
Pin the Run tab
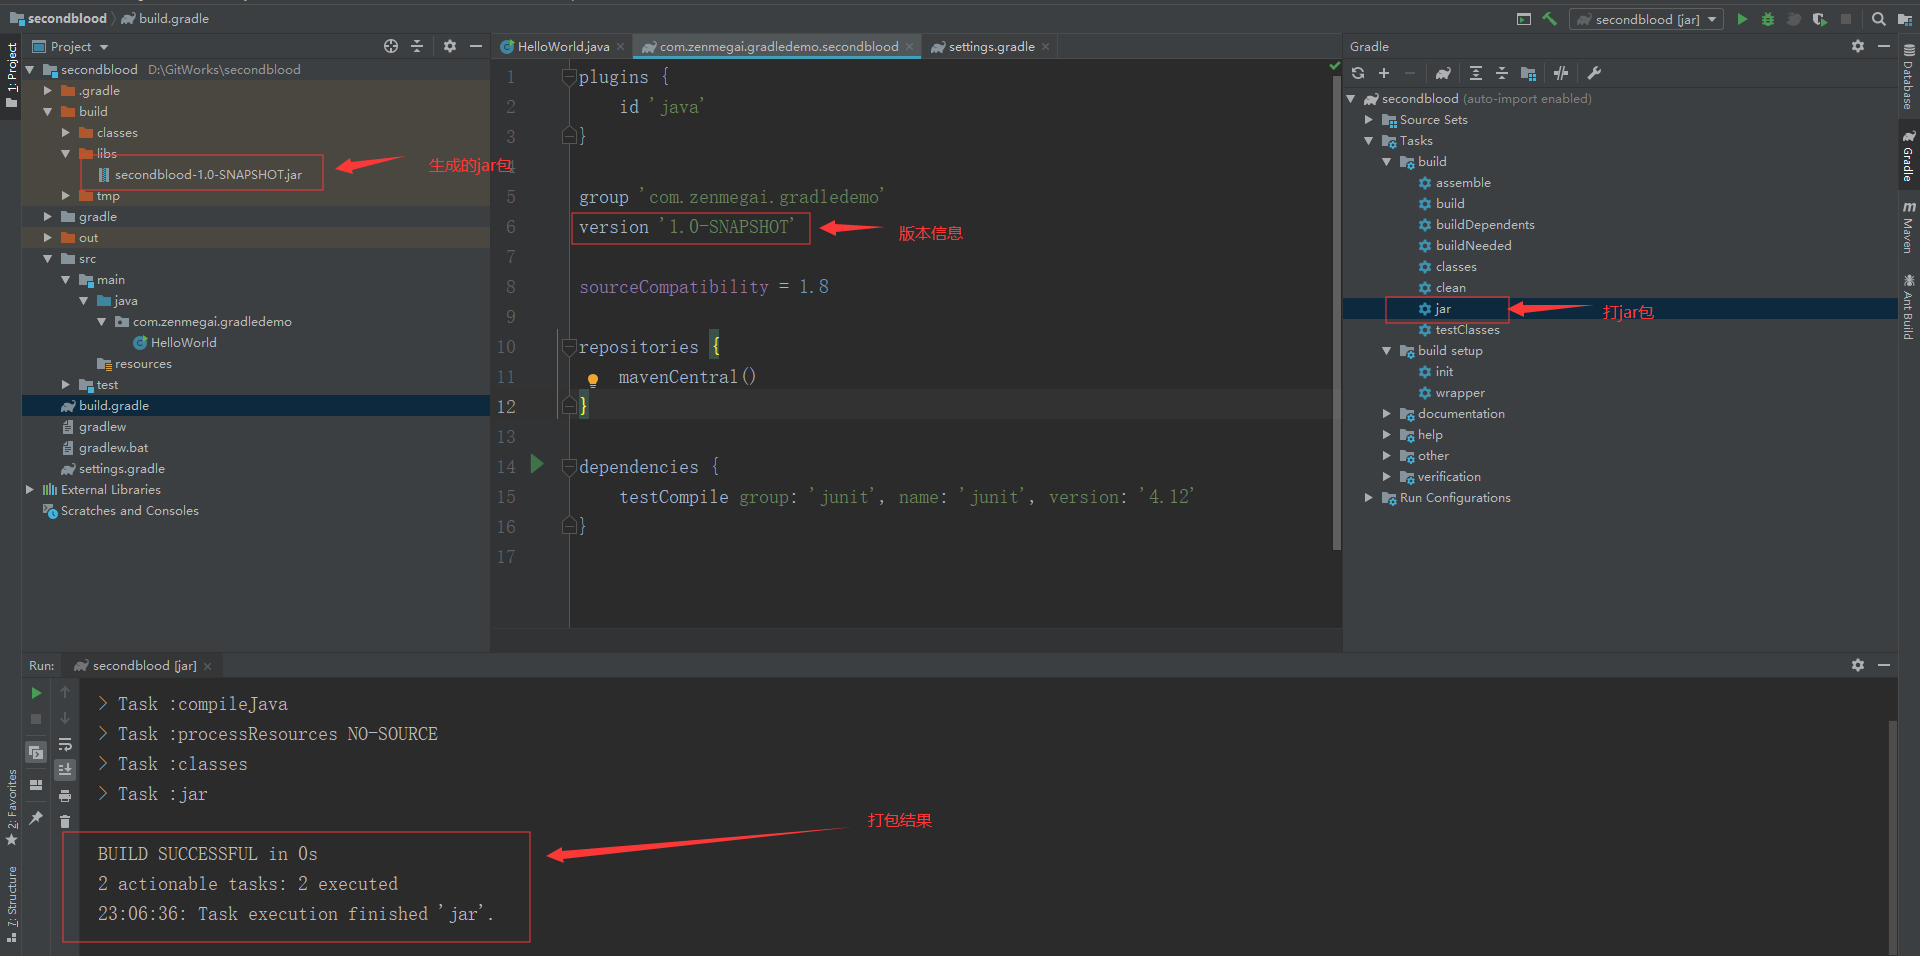point(36,818)
